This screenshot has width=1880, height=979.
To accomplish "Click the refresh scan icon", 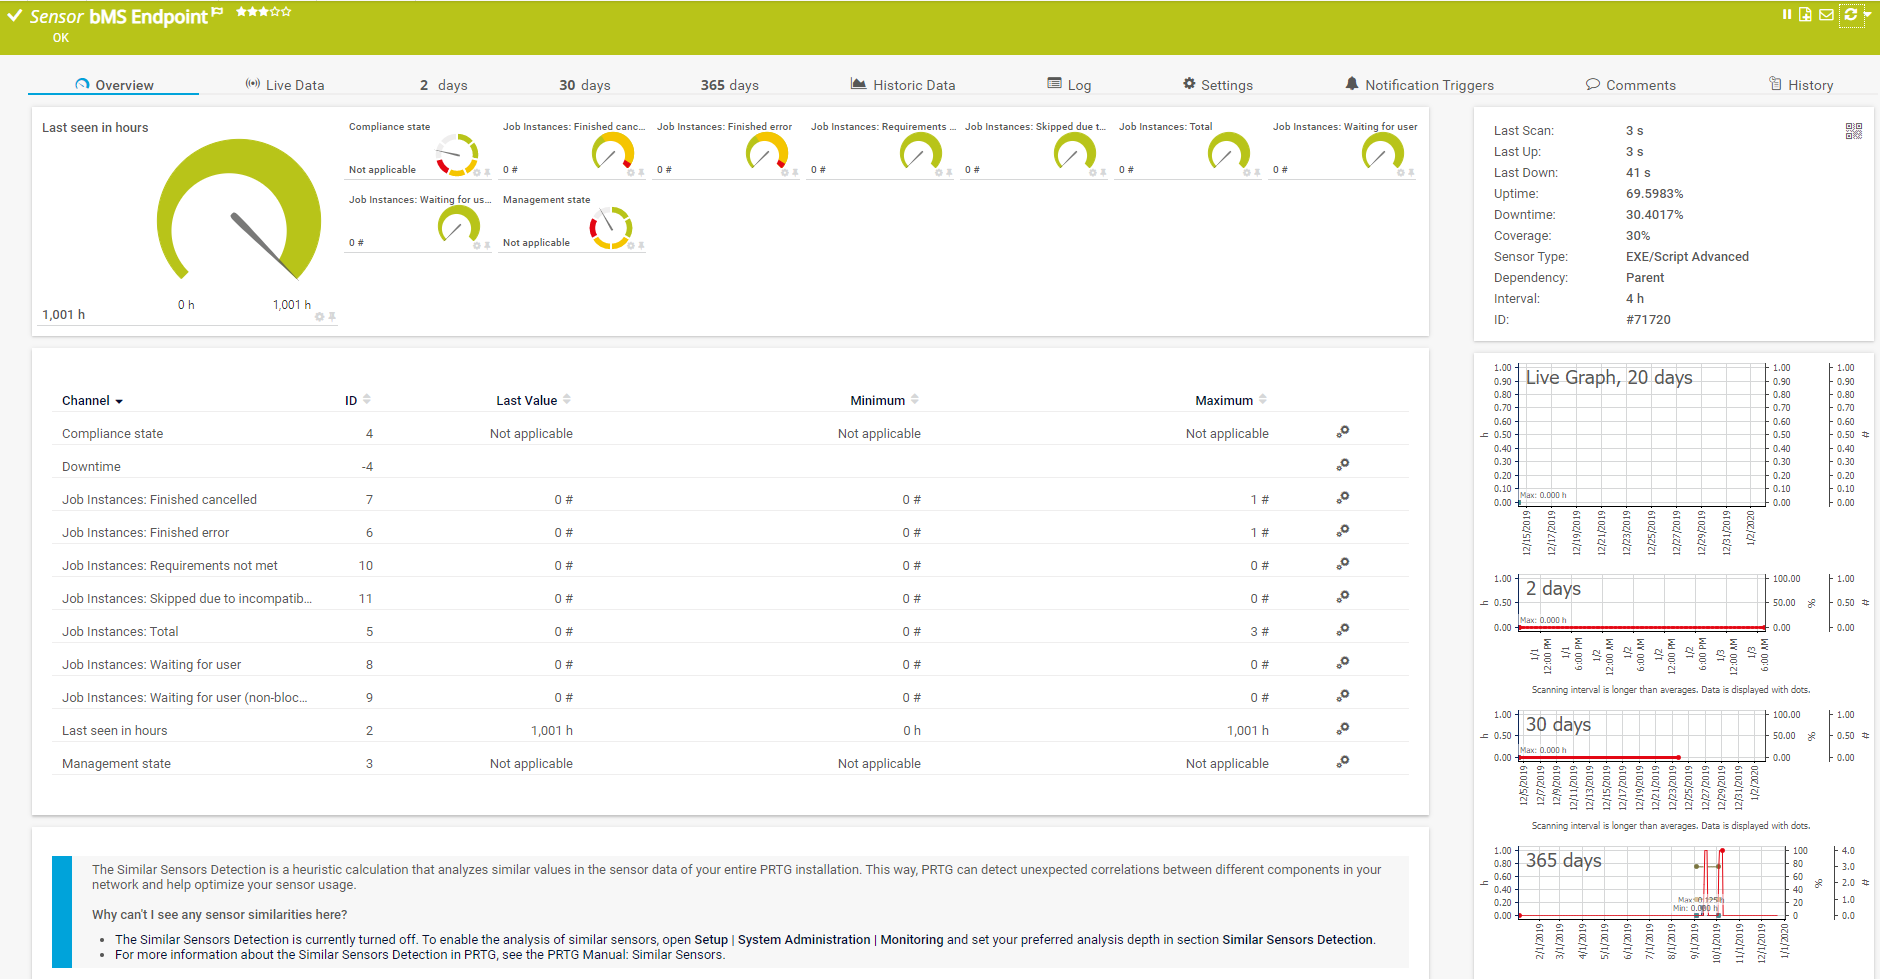I will pos(1850,14).
